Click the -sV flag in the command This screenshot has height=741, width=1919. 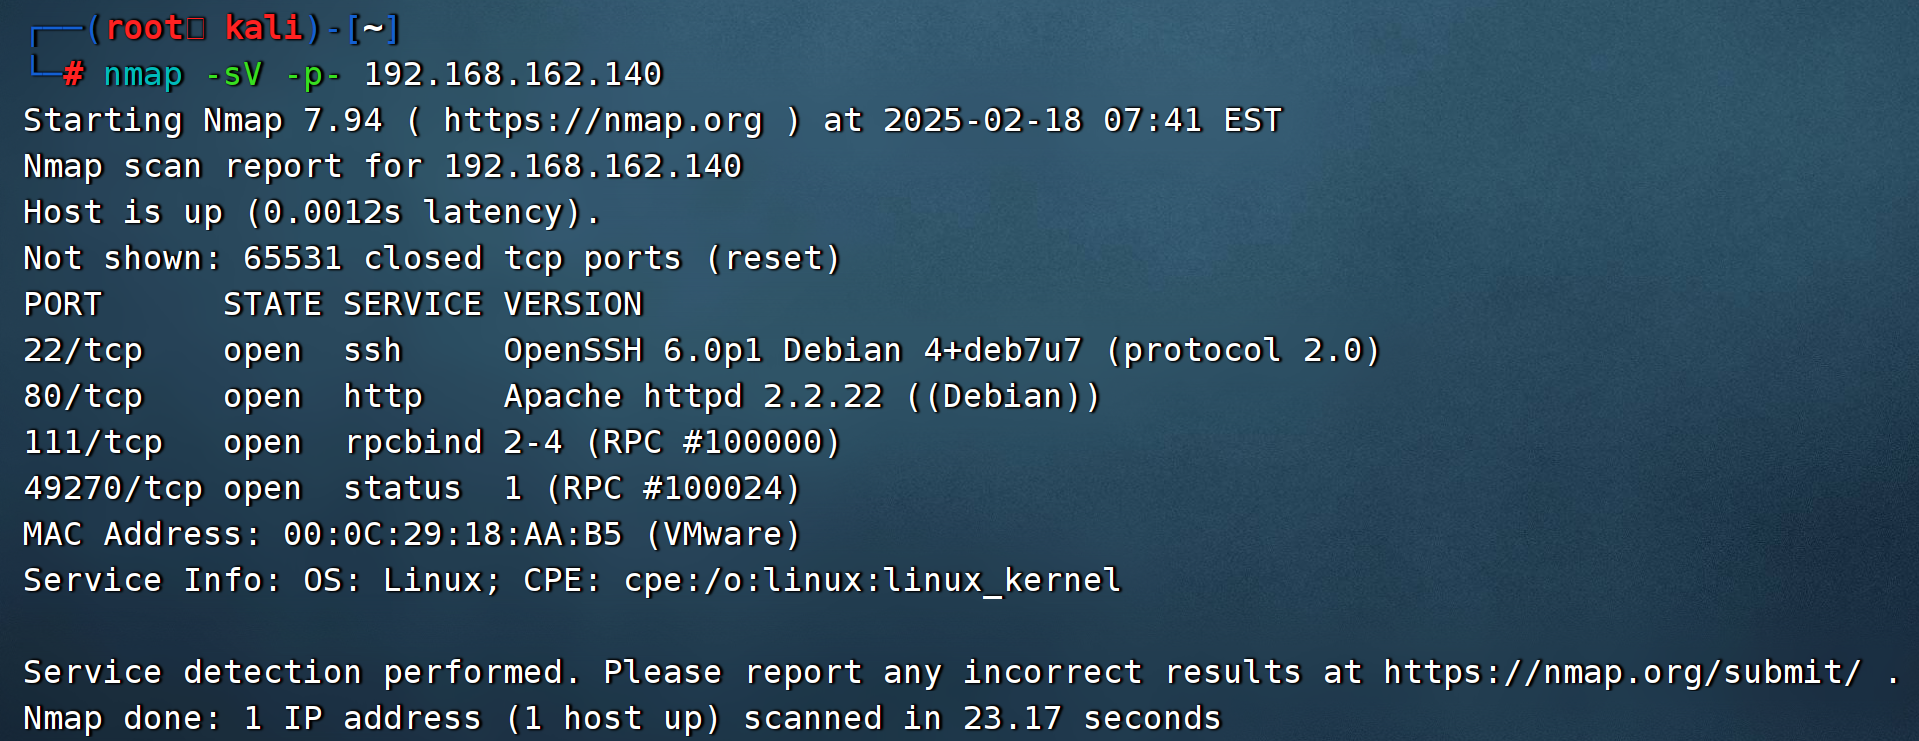click(233, 75)
